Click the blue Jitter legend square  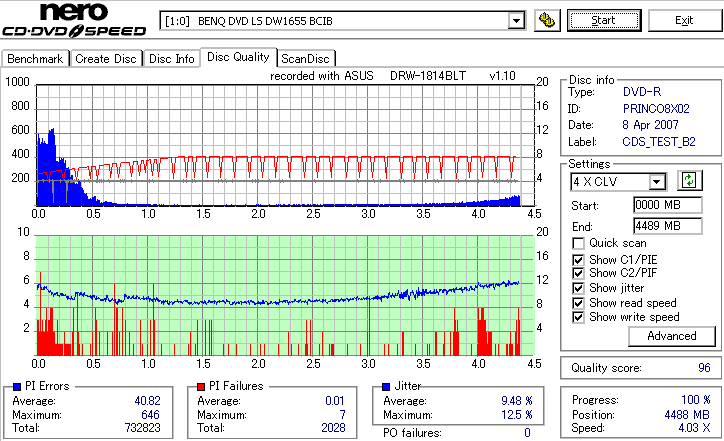click(386, 387)
